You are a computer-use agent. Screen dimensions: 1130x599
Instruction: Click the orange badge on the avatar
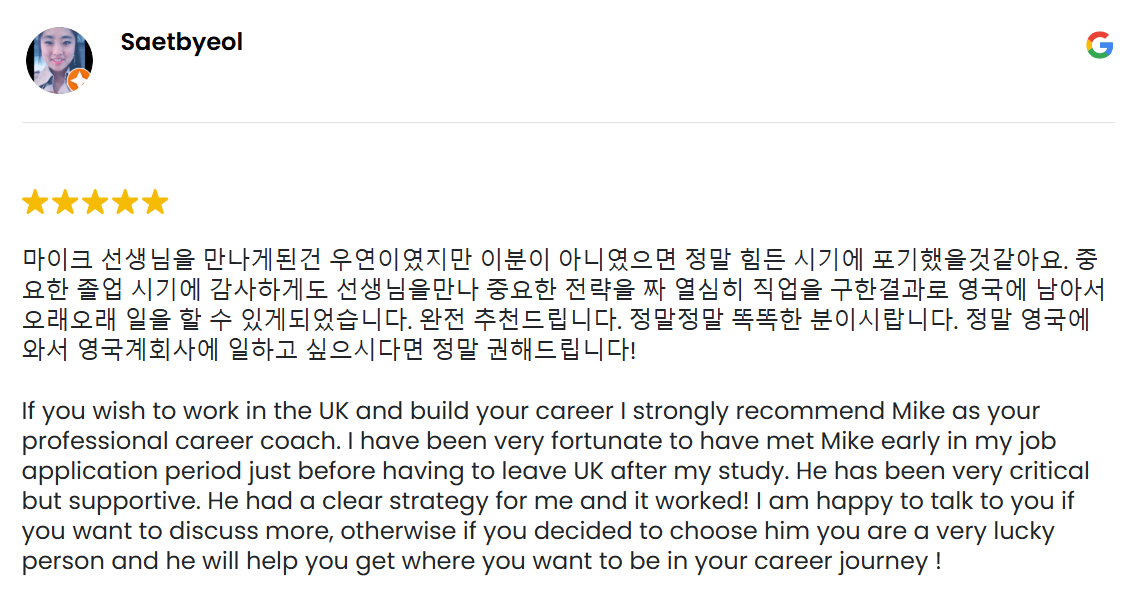[79, 79]
